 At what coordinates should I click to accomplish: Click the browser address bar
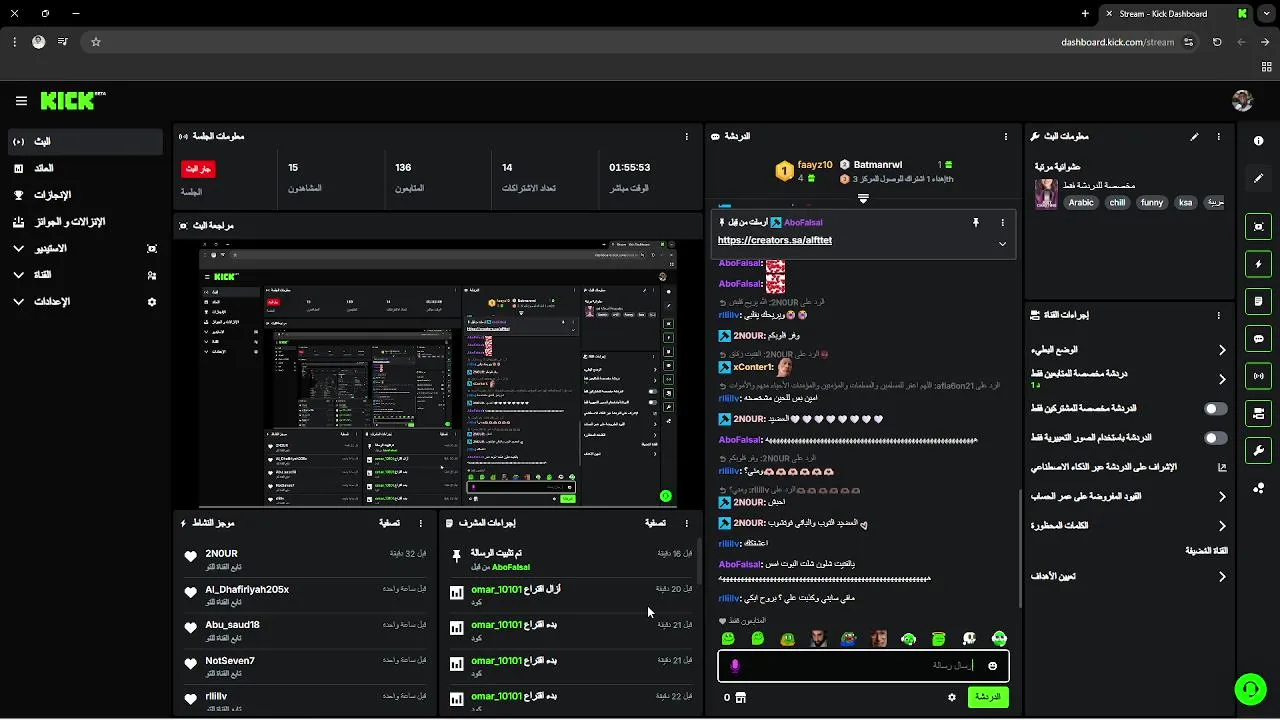tap(640, 42)
